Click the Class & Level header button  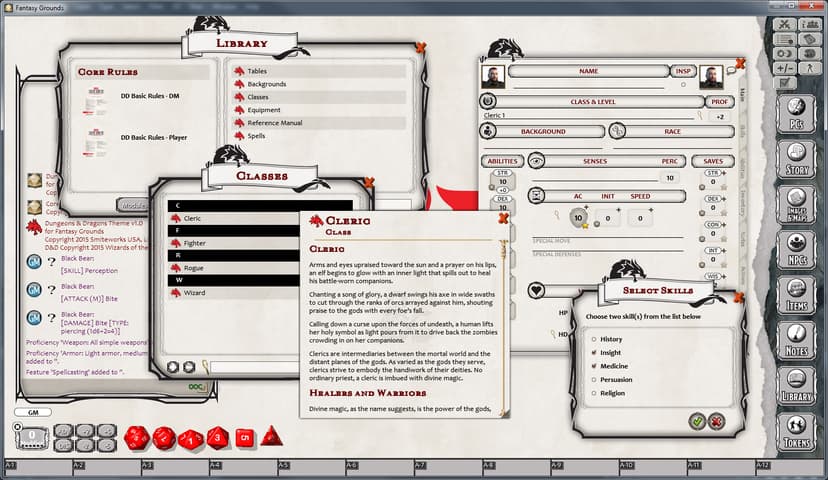[593, 101]
